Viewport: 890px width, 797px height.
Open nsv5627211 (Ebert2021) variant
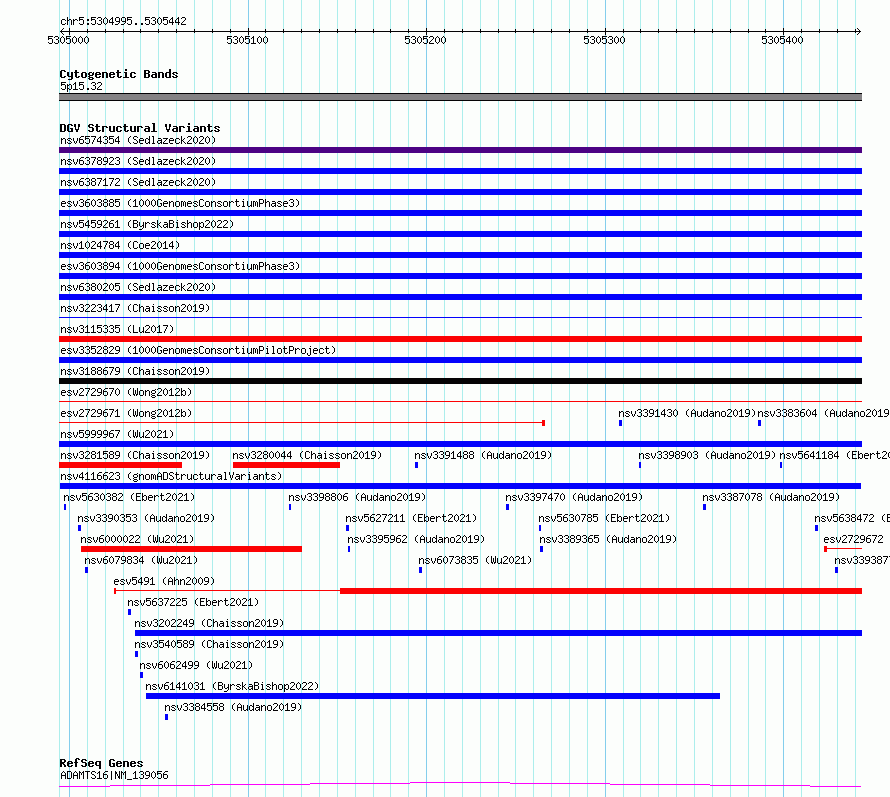tap(411, 518)
